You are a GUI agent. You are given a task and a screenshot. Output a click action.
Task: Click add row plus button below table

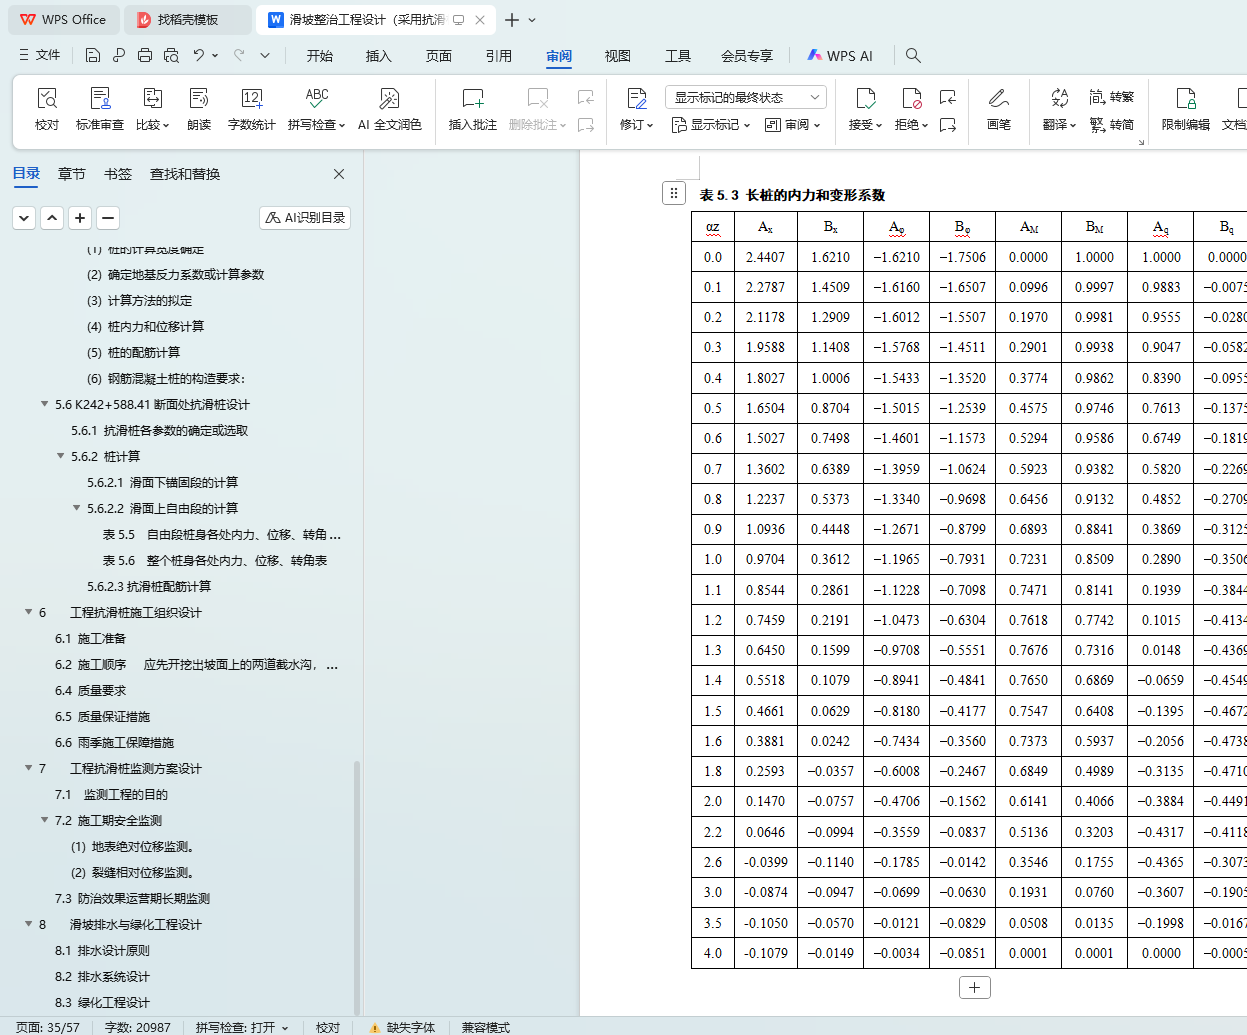pyautogui.click(x=974, y=988)
